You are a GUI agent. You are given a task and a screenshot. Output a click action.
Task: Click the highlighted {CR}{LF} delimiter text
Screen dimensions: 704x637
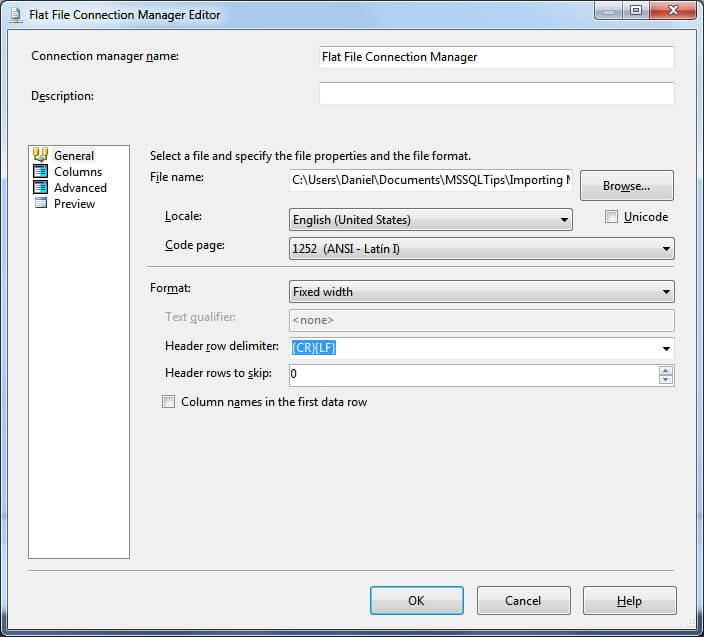(x=314, y=347)
